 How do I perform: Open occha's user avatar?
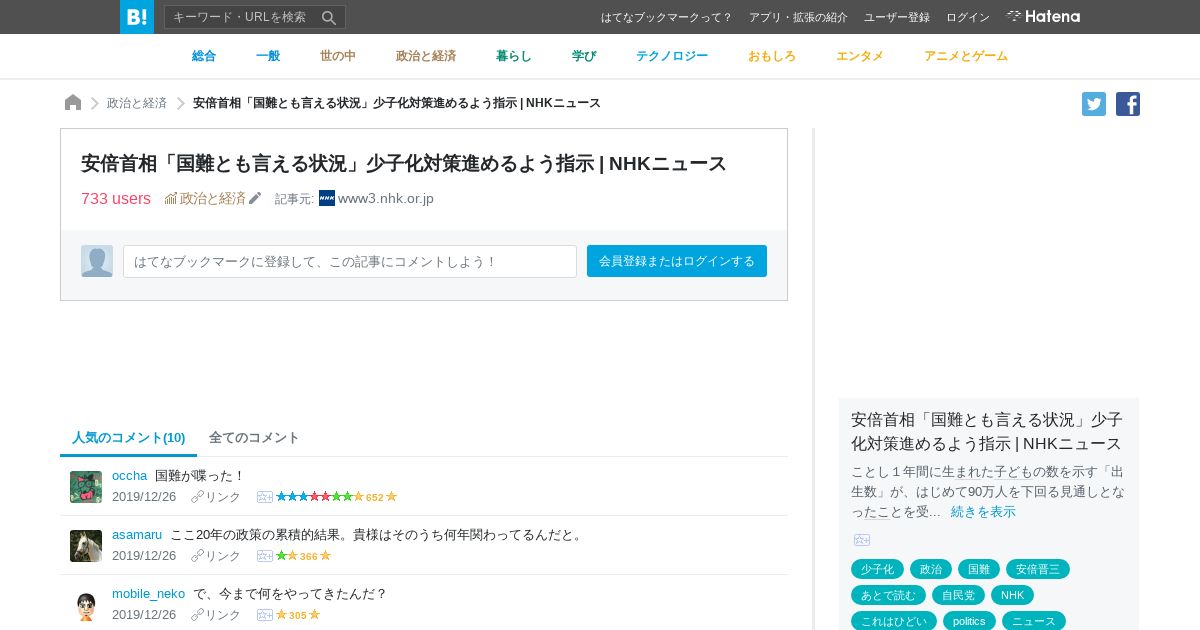[x=86, y=487]
